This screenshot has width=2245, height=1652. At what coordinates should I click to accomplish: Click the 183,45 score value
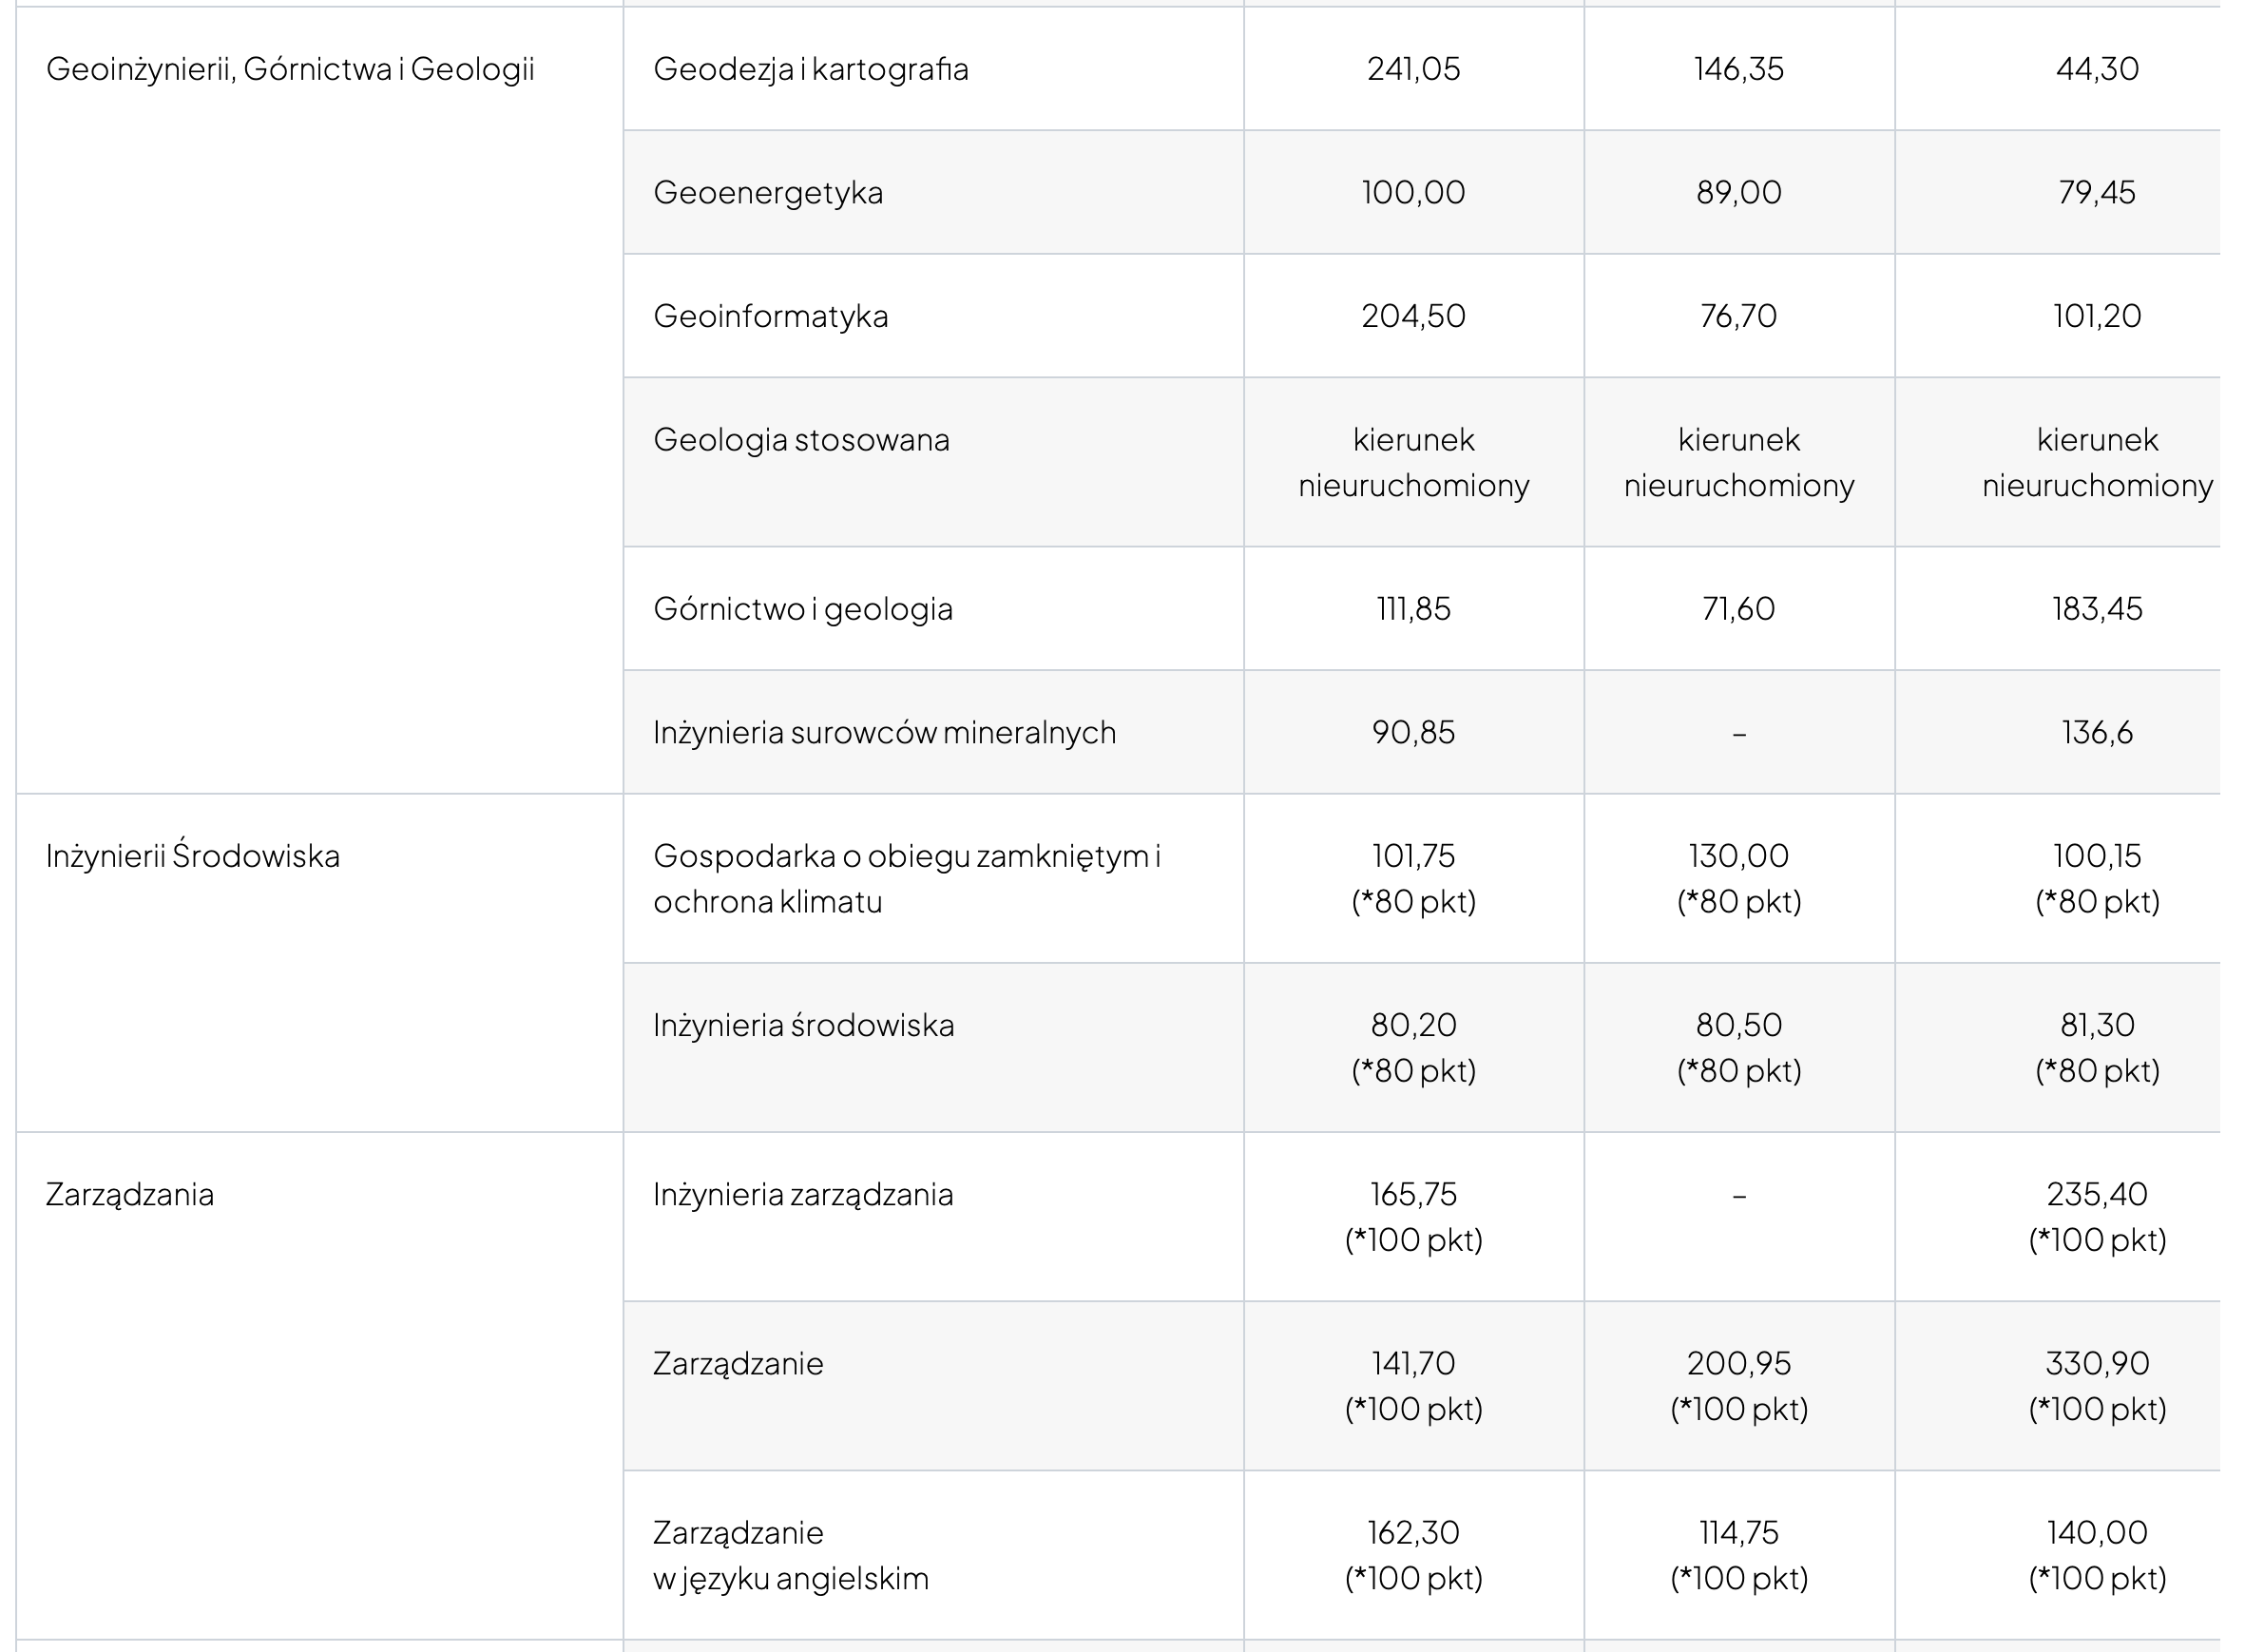pos(2096,609)
